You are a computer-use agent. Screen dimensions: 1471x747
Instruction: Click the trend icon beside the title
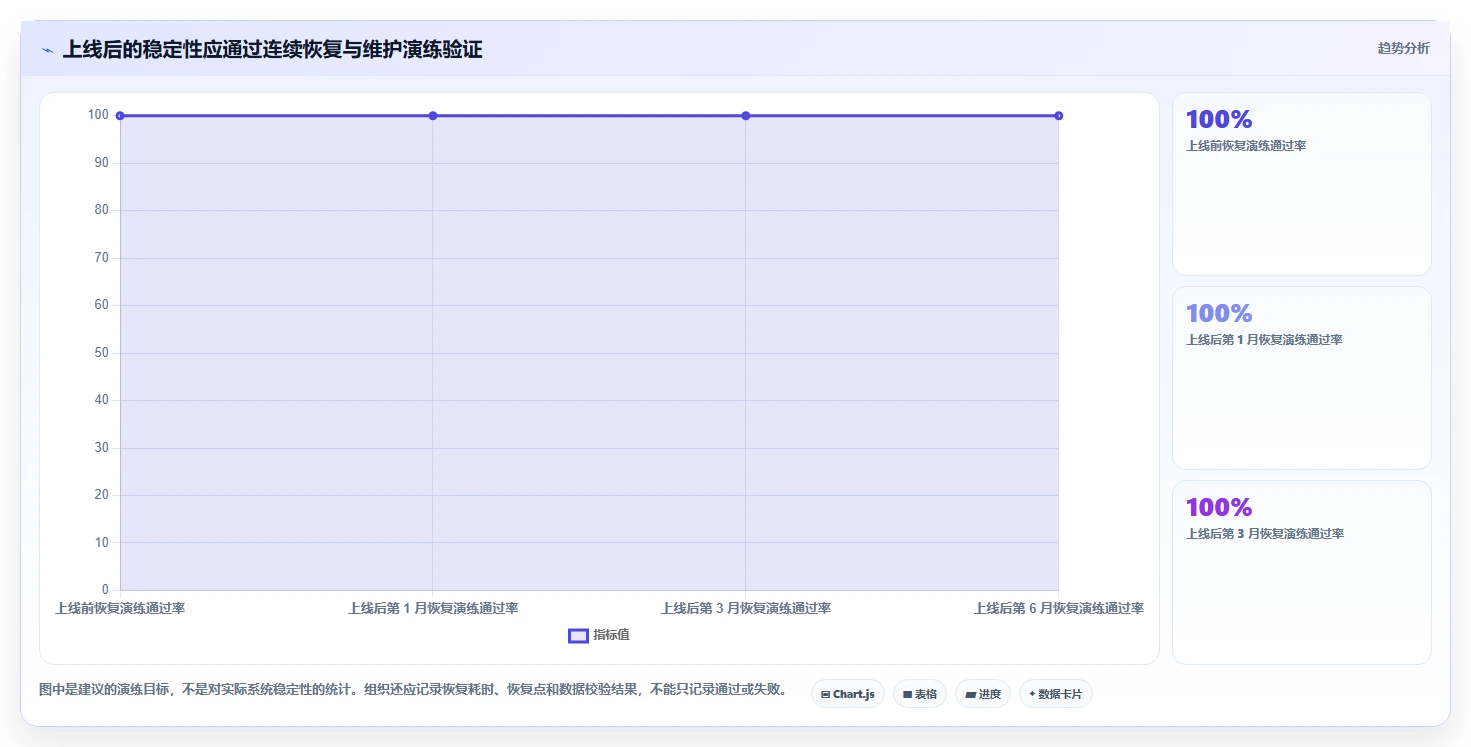point(47,50)
